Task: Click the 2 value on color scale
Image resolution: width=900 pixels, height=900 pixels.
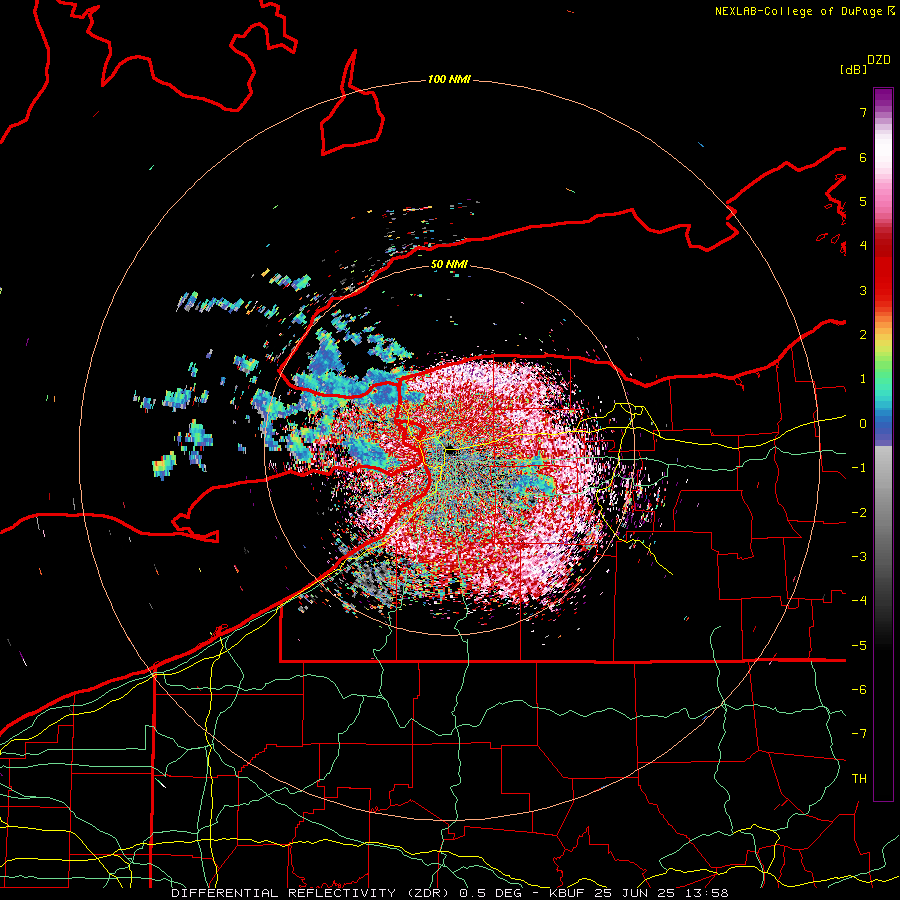Action: click(863, 335)
